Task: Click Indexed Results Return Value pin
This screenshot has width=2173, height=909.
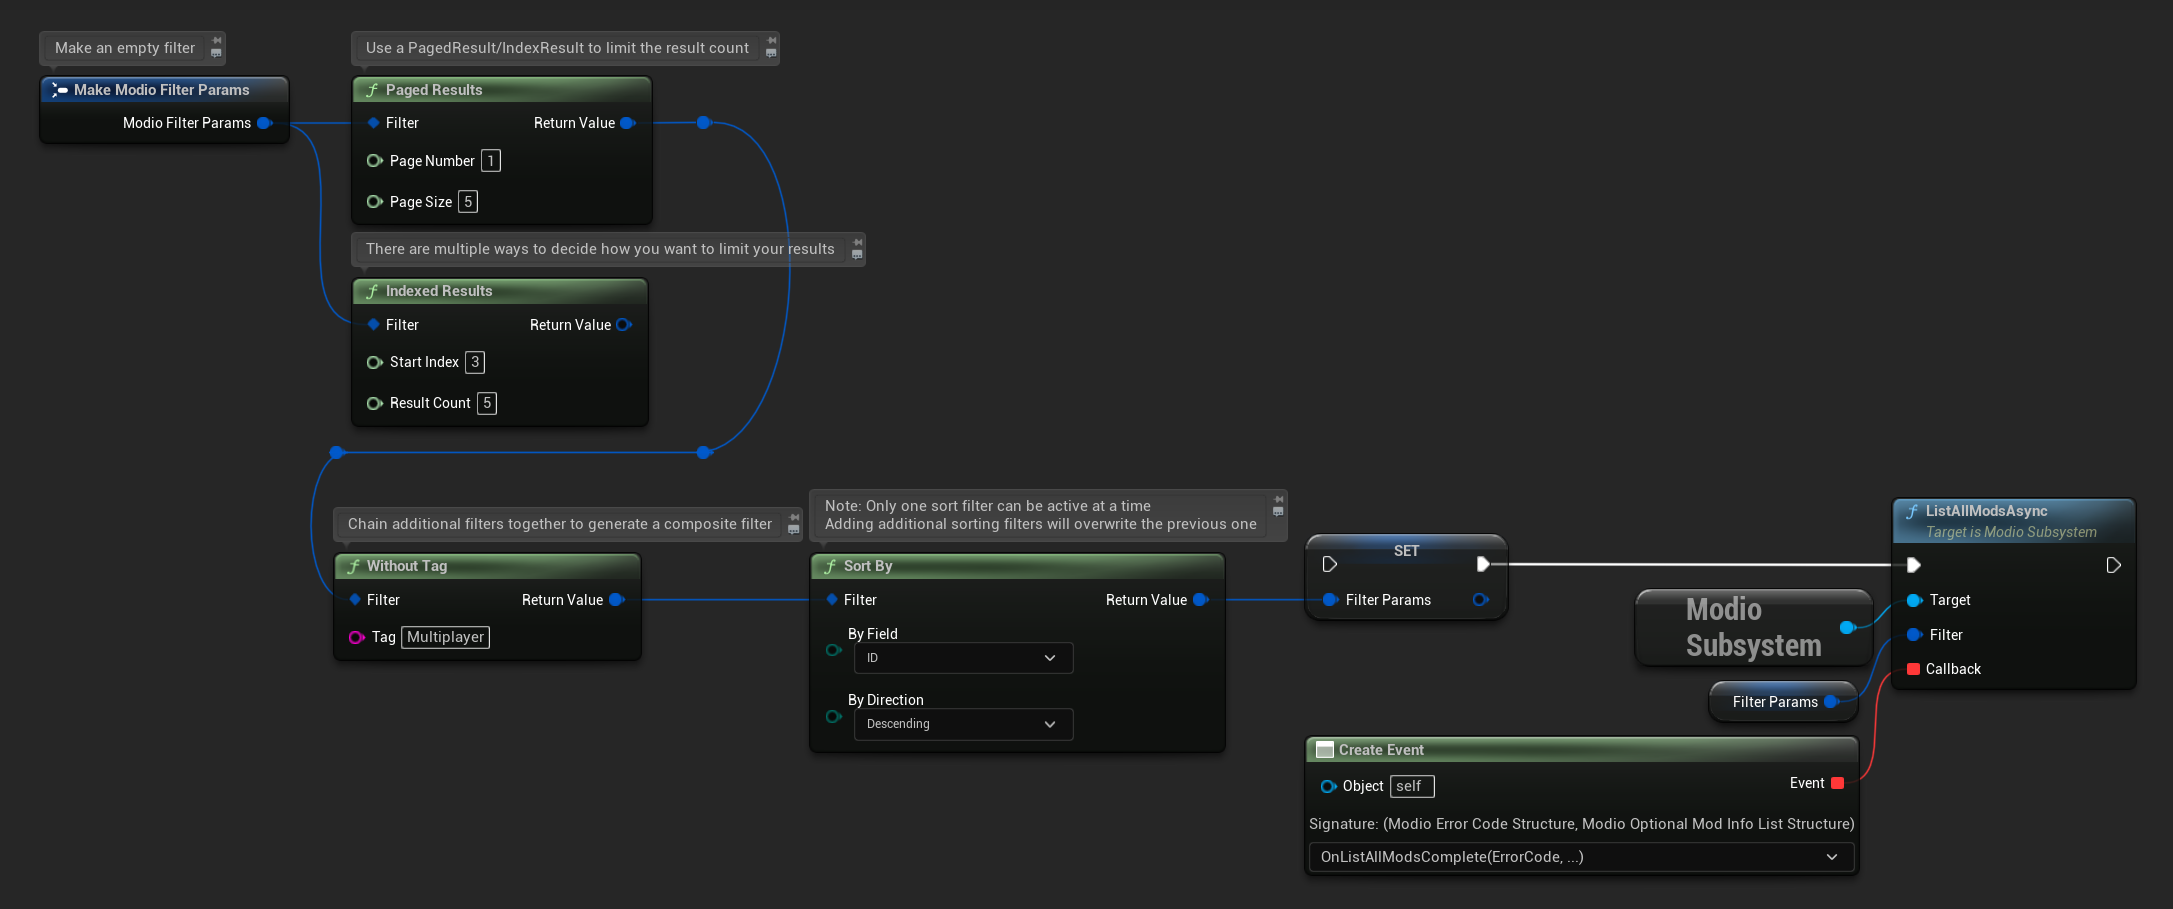Action: point(624,325)
